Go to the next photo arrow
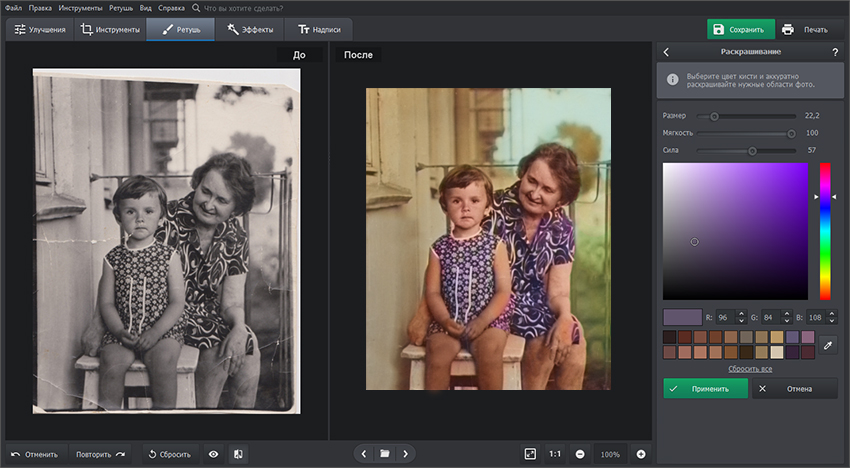The width and height of the screenshot is (850, 468). pyautogui.click(x=405, y=453)
